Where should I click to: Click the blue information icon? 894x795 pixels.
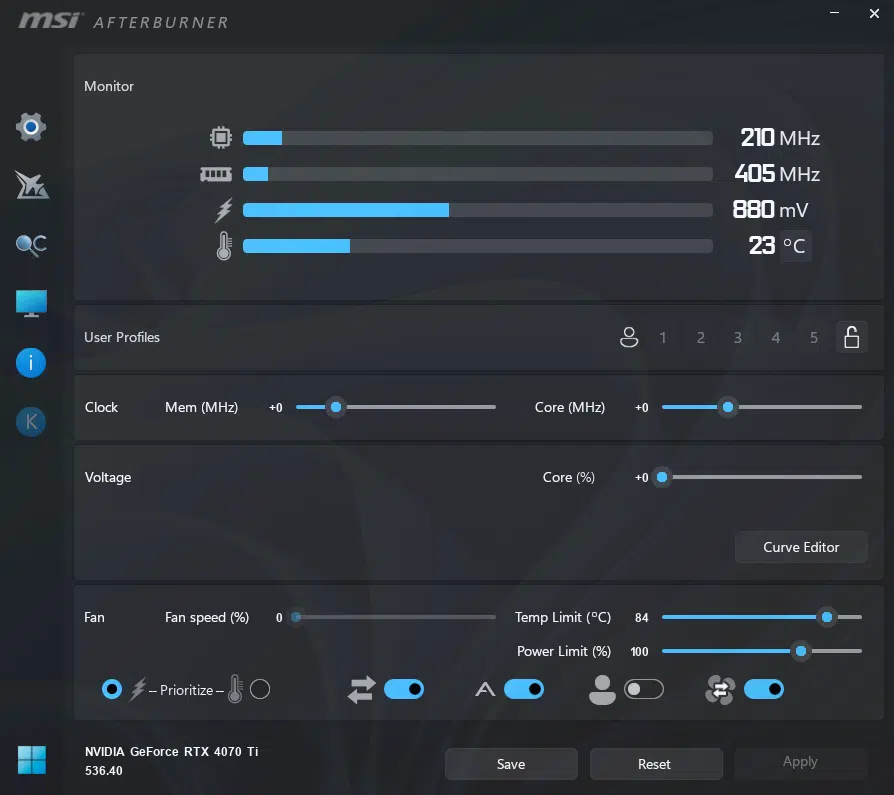31,363
